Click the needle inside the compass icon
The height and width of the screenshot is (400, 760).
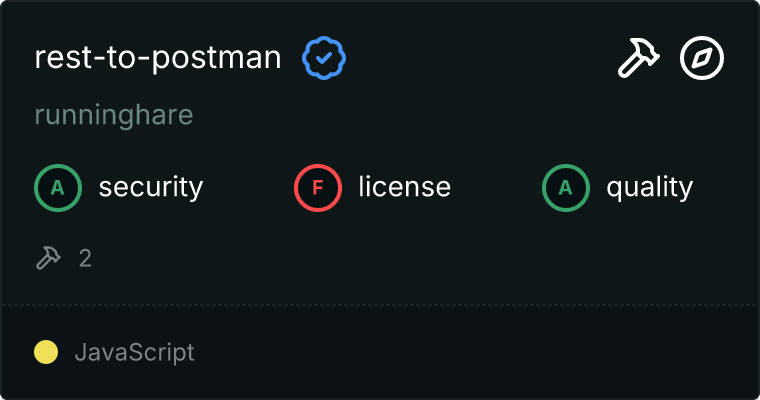point(702,59)
